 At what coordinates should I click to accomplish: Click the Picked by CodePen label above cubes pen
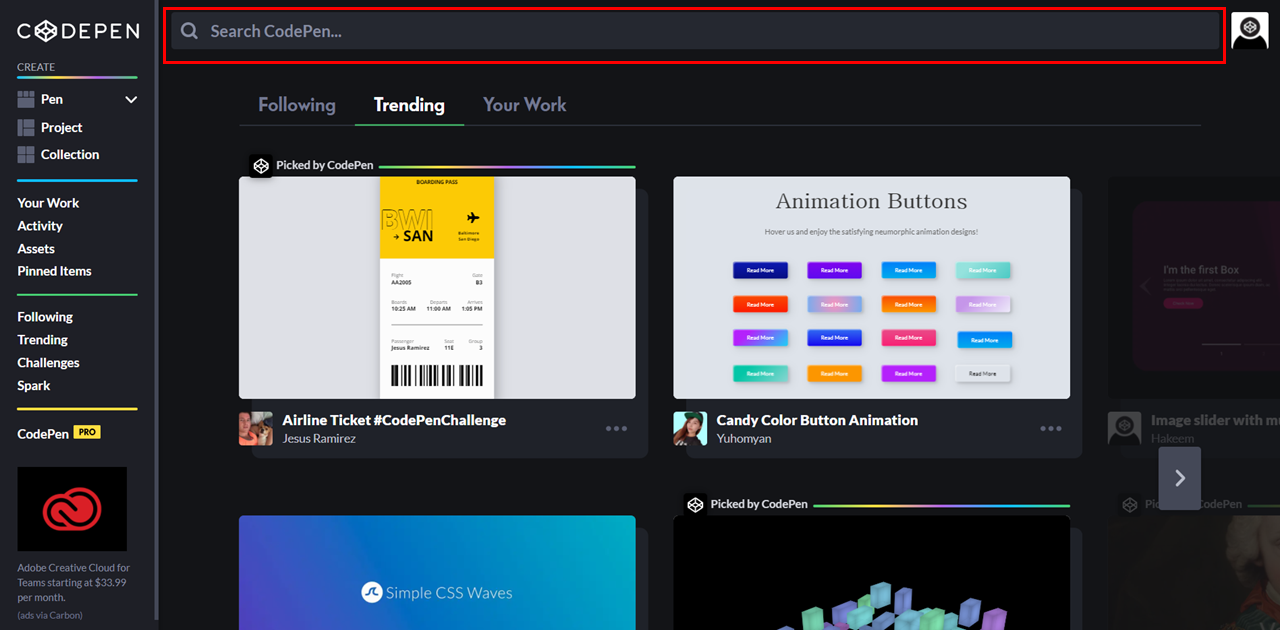pos(759,504)
